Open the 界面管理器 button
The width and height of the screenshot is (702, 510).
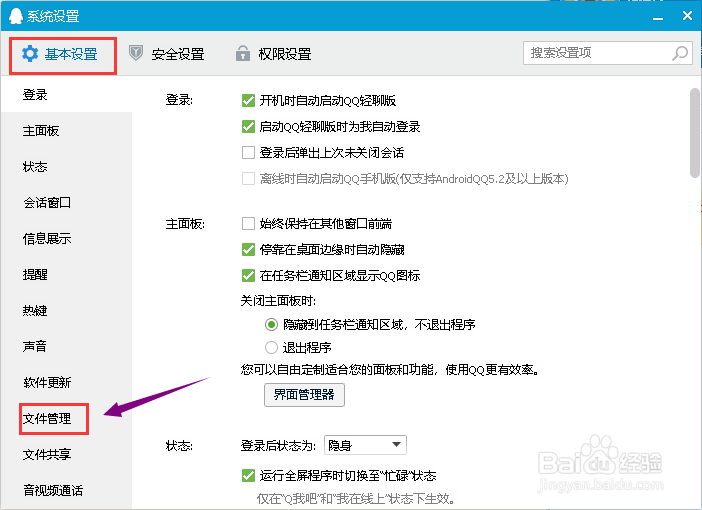tap(304, 394)
